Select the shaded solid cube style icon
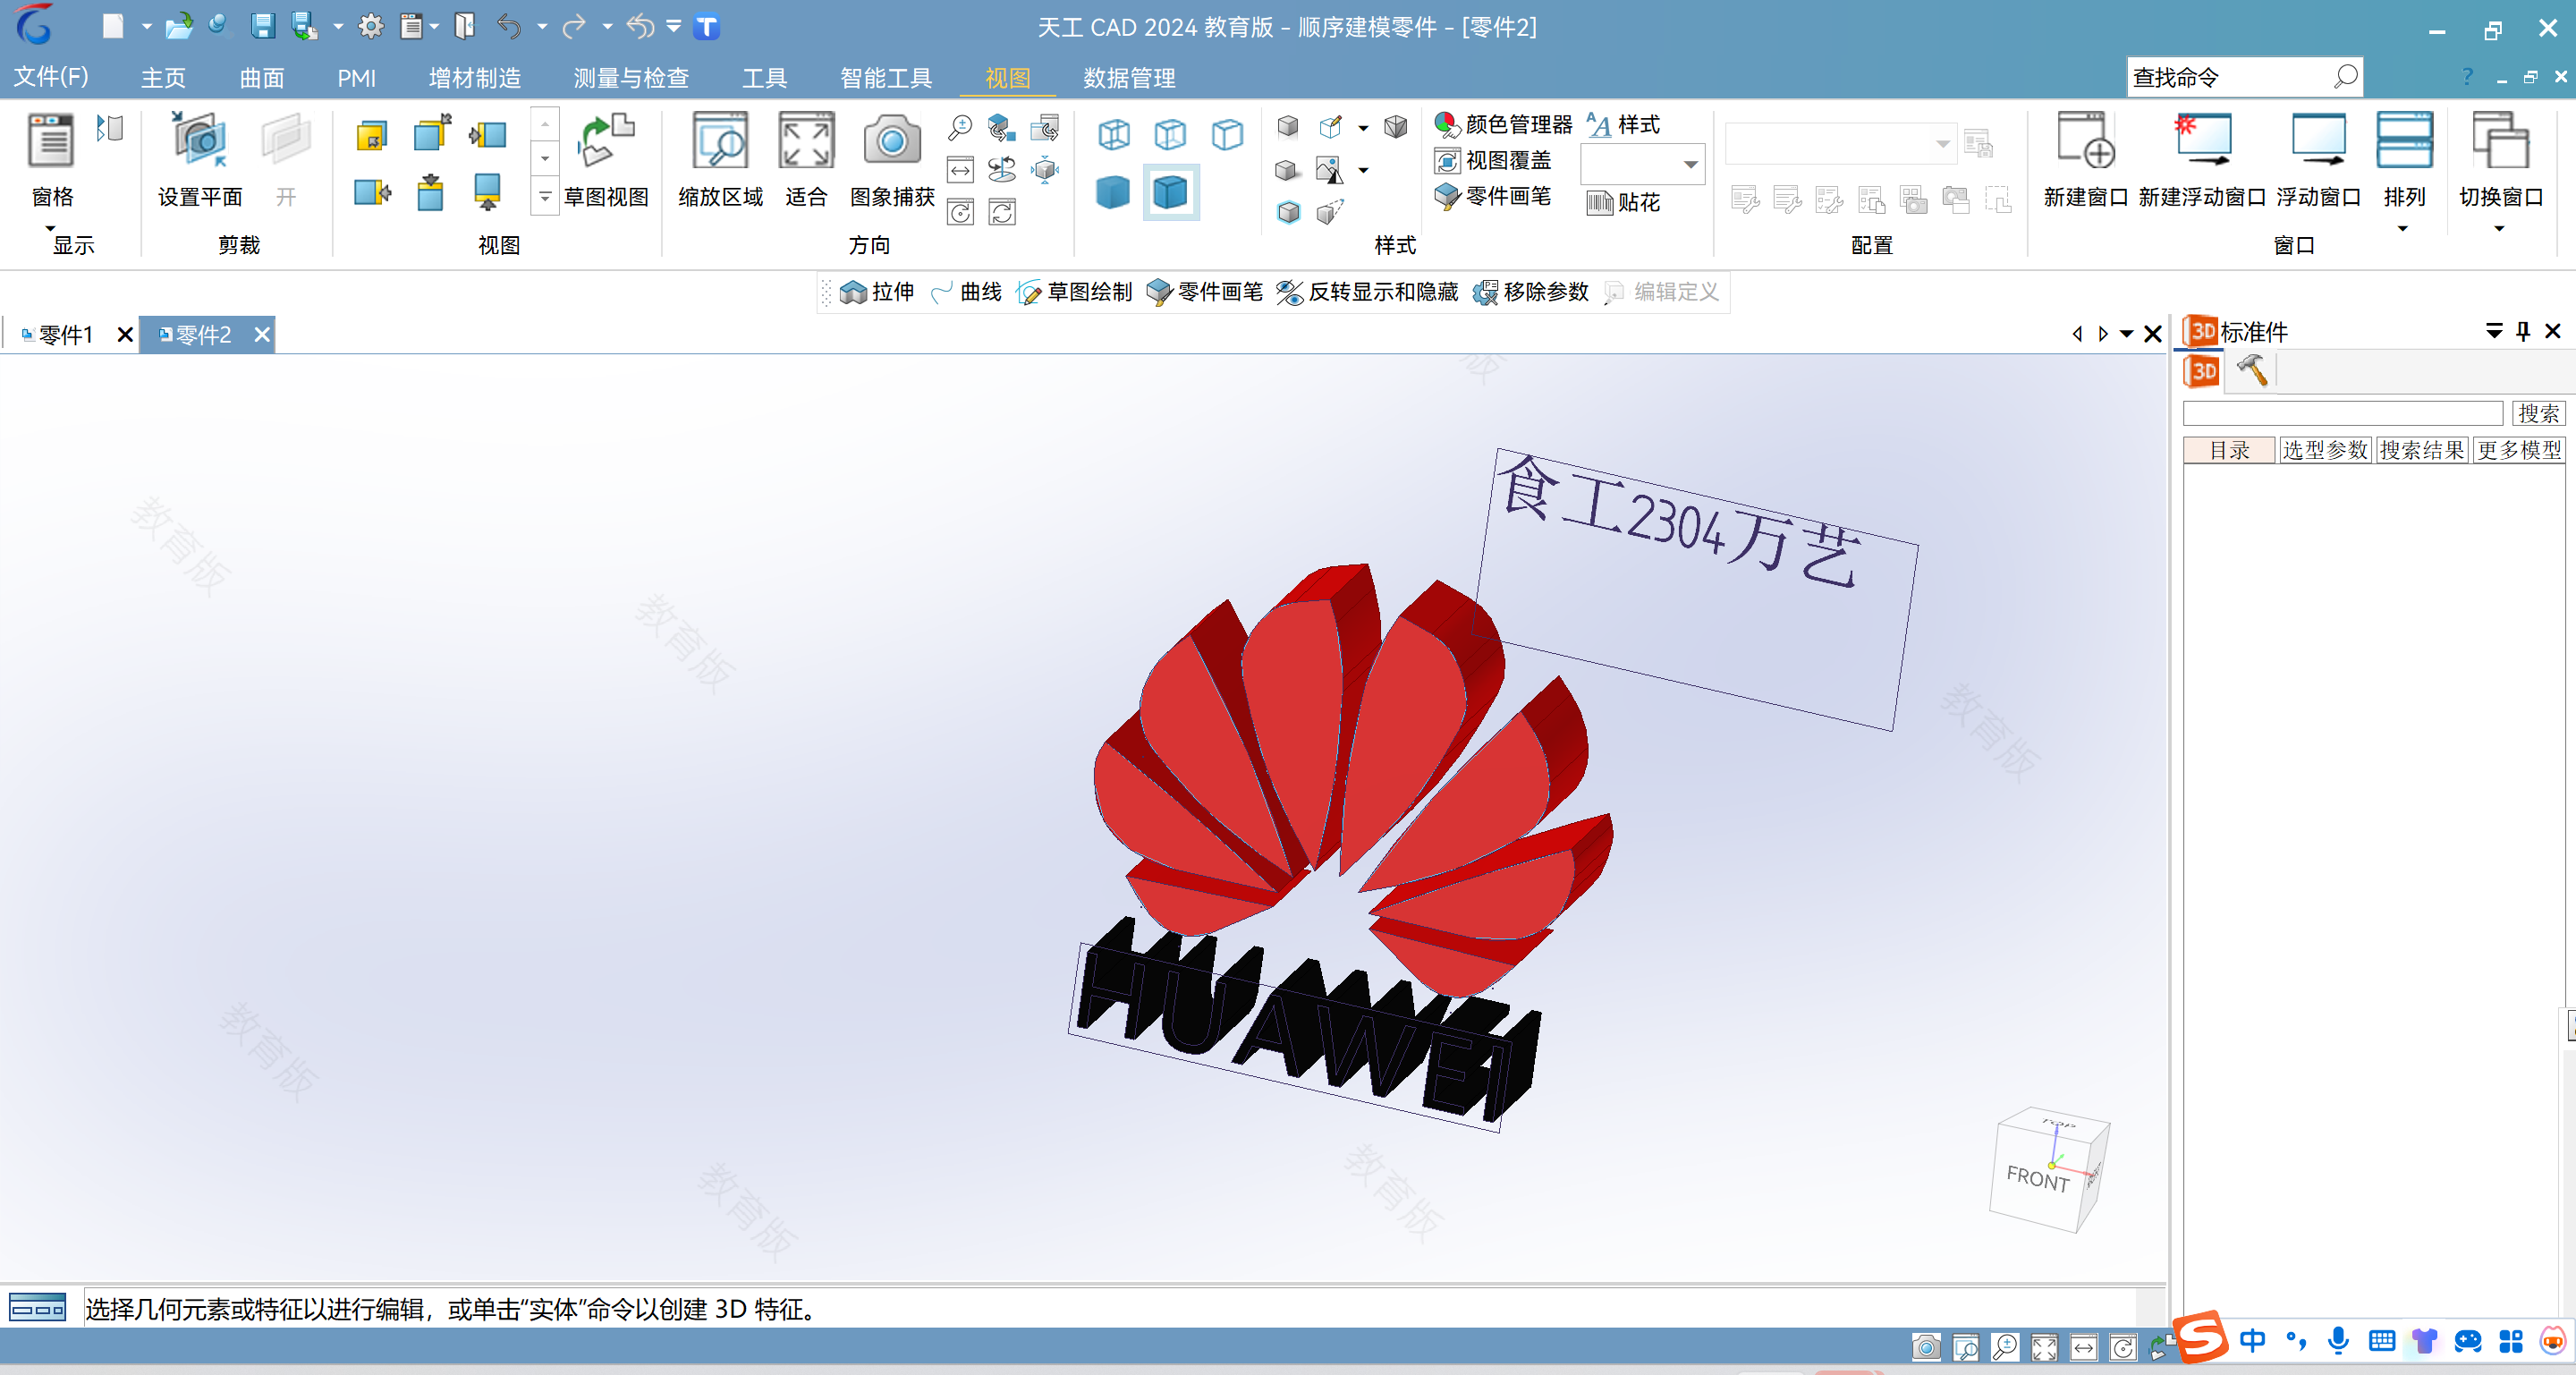Screen dimensions: 2576x1375 pos(1113,192)
